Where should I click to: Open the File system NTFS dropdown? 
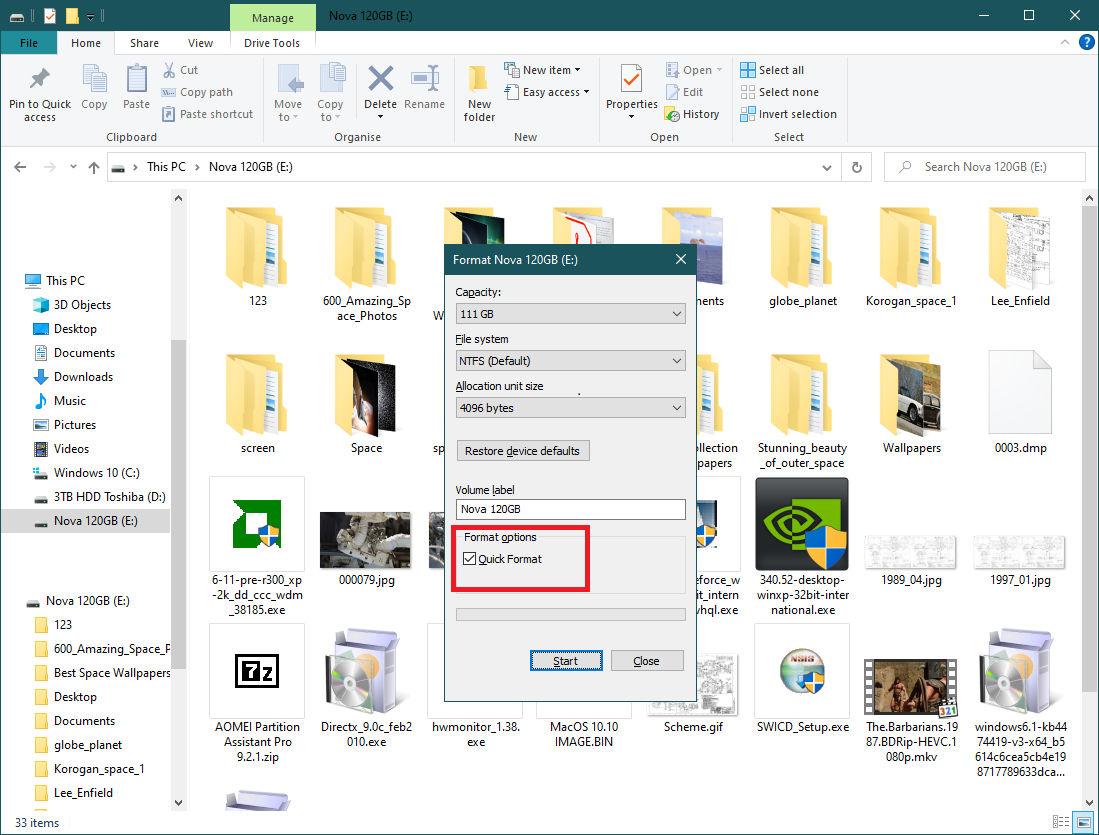tap(570, 361)
